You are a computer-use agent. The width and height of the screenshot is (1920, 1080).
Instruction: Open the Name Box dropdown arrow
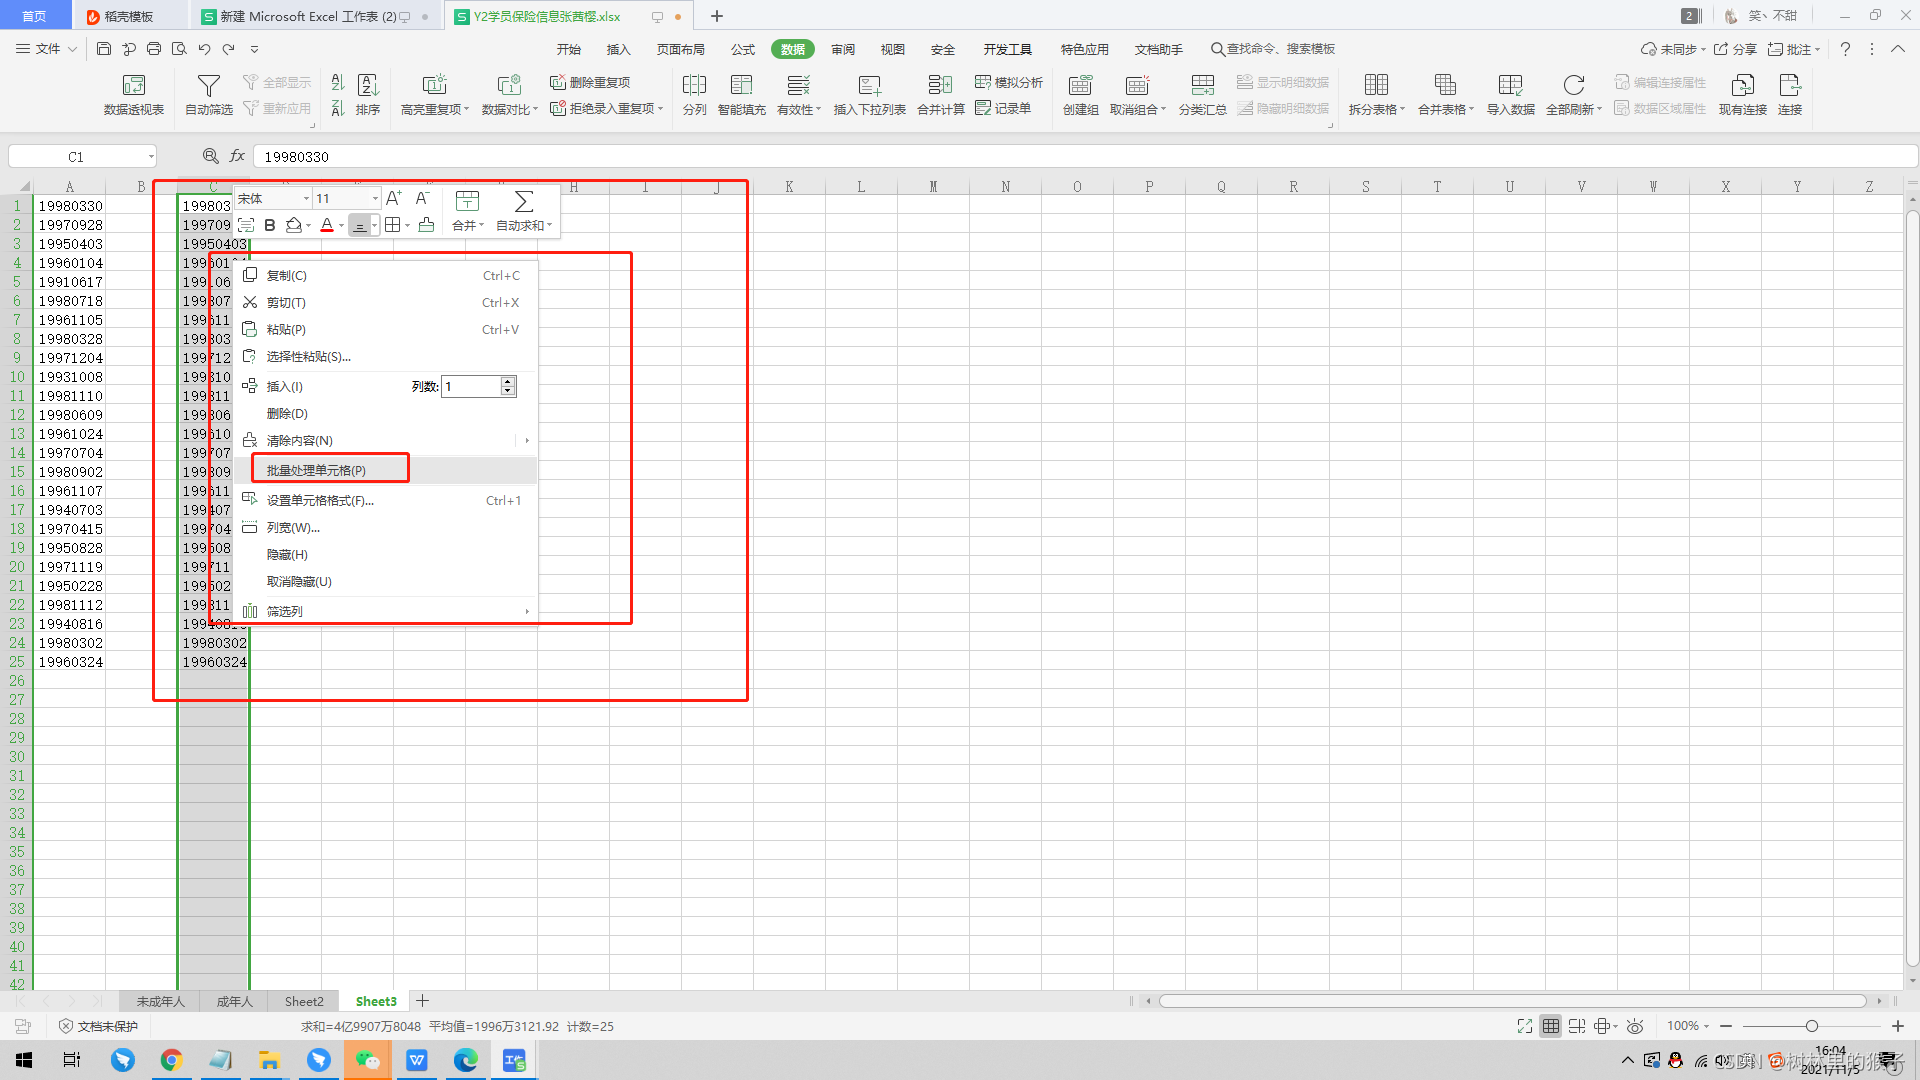click(151, 157)
